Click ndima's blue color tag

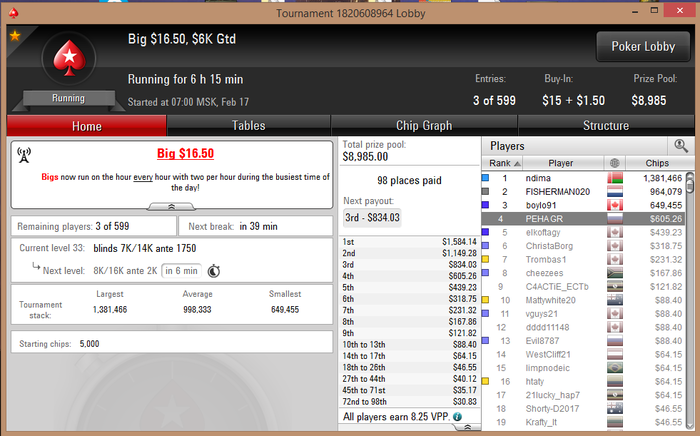[485, 178]
